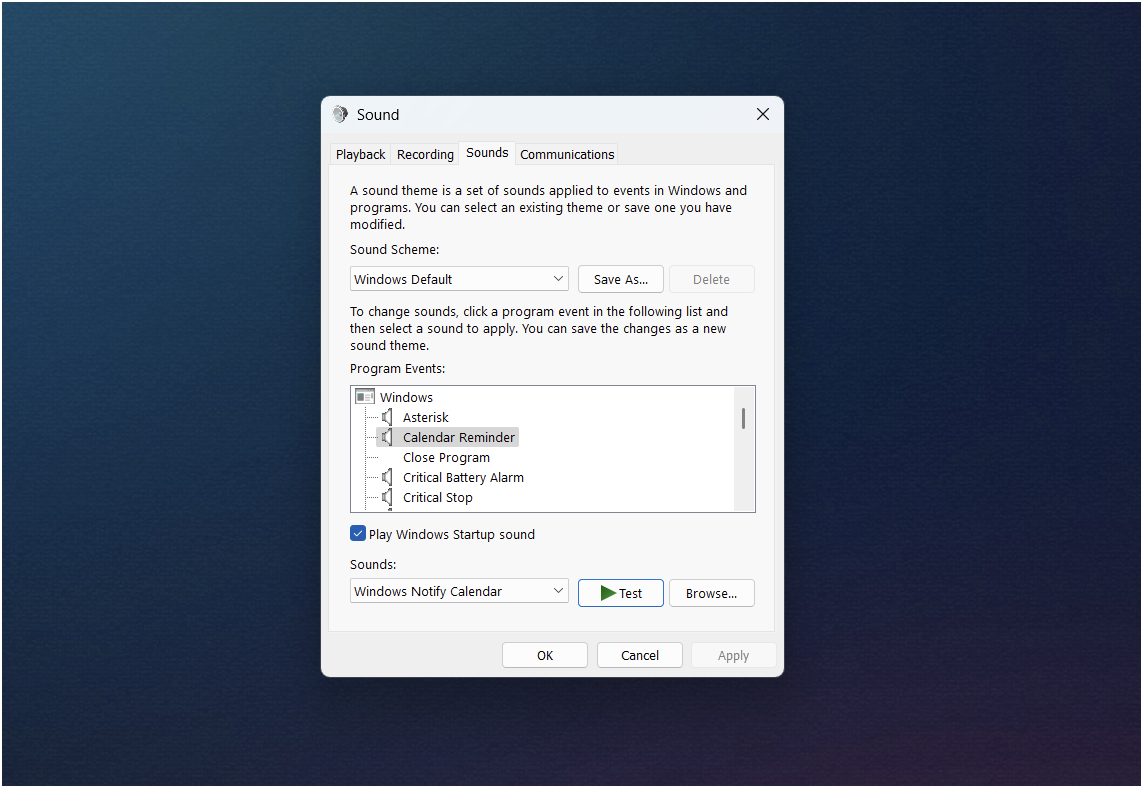Image resolution: width=1143 pixels, height=788 pixels.
Task: Open the Sound Scheme dropdown
Action: coord(459,279)
